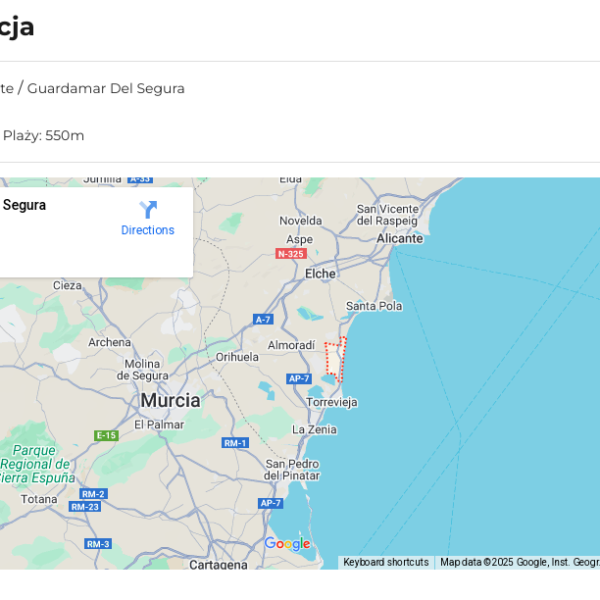Click the Segura title in map card
The image size is (600, 600).
tap(24, 205)
